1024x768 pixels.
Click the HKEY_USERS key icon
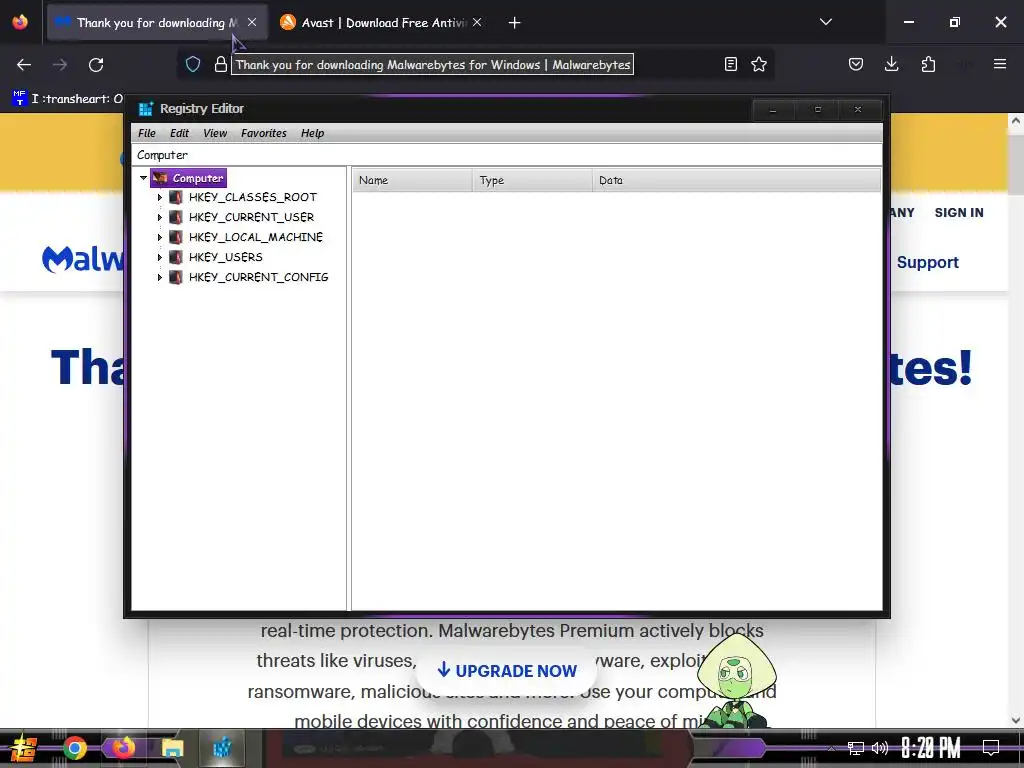(x=175, y=257)
